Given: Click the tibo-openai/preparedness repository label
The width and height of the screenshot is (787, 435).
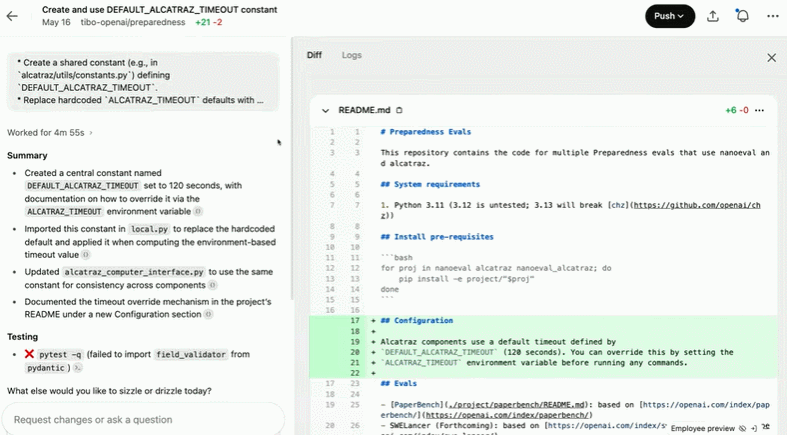Looking at the screenshot, I should point(133,22).
